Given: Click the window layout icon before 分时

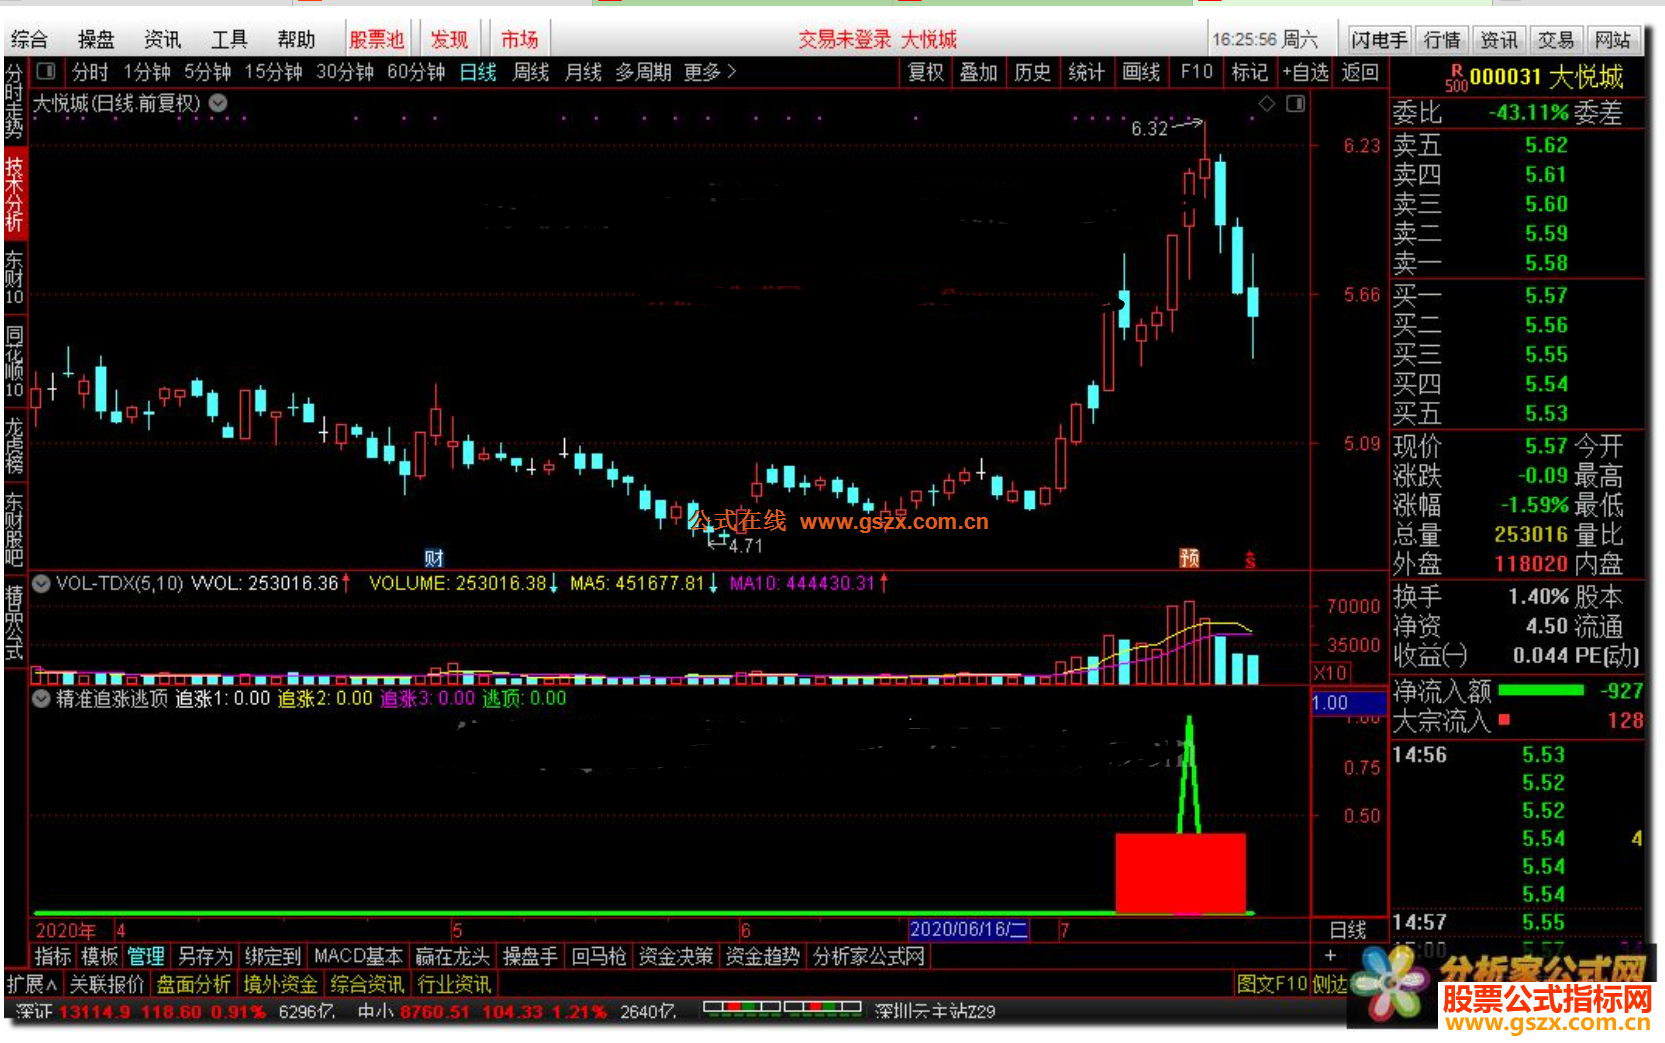Looking at the screenshot, I should click(x=46, y=71).
